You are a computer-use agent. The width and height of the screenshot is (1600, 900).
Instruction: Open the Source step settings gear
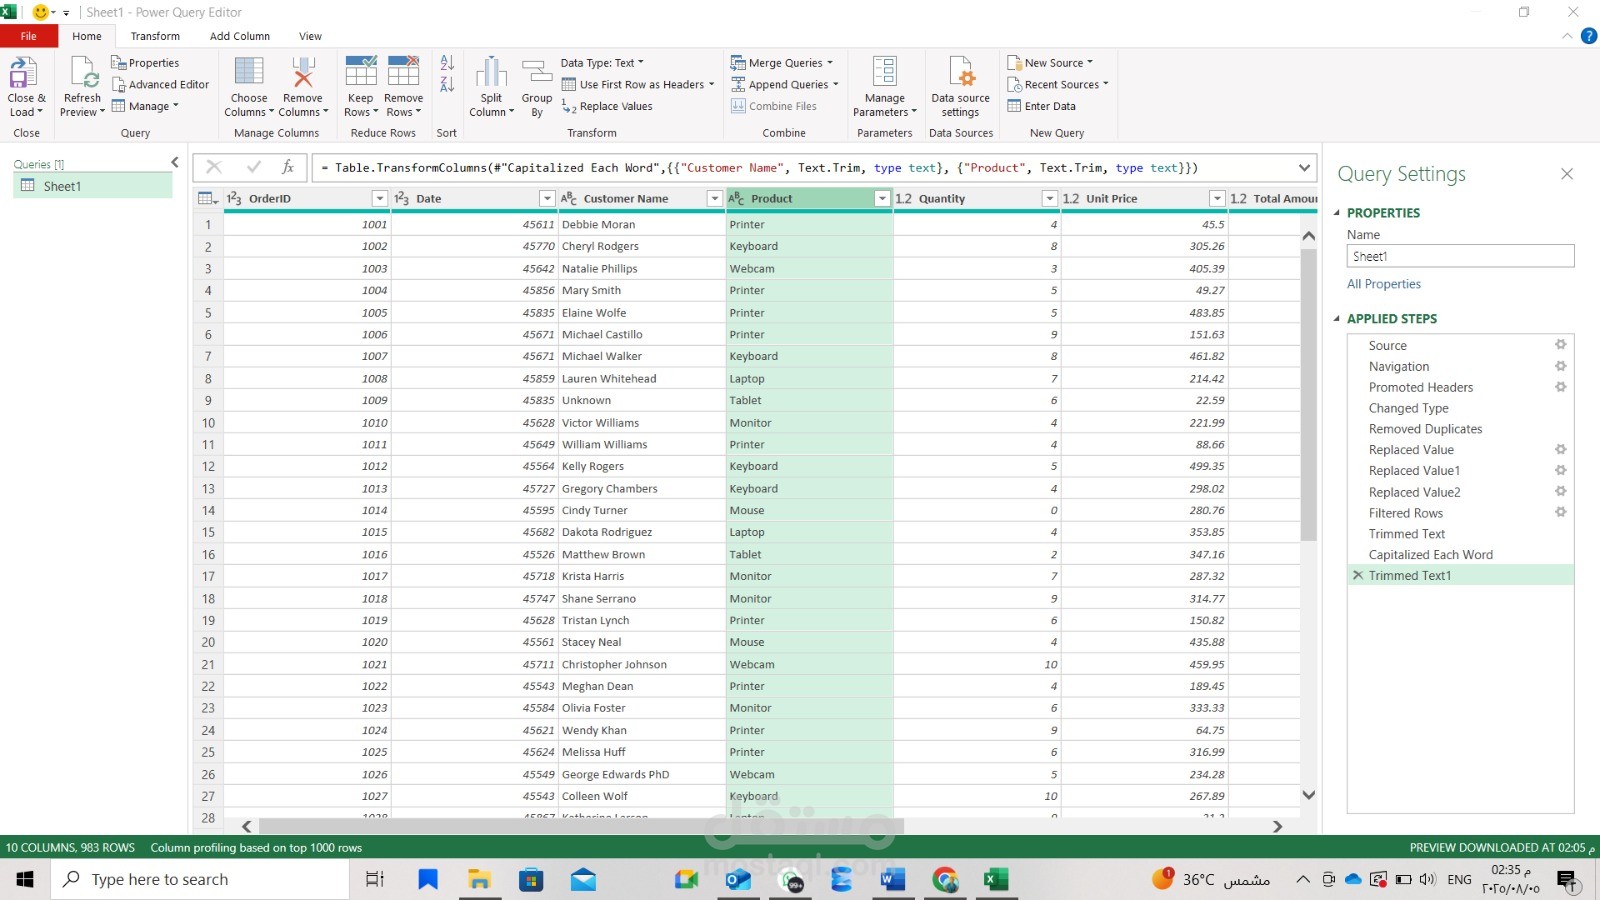(1560, 345)
